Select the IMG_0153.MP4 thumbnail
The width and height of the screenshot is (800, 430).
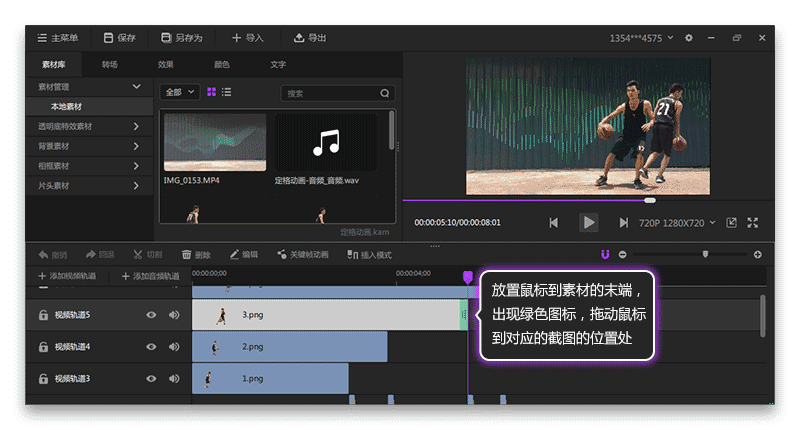pyautogui.click(x=215, y=142)
